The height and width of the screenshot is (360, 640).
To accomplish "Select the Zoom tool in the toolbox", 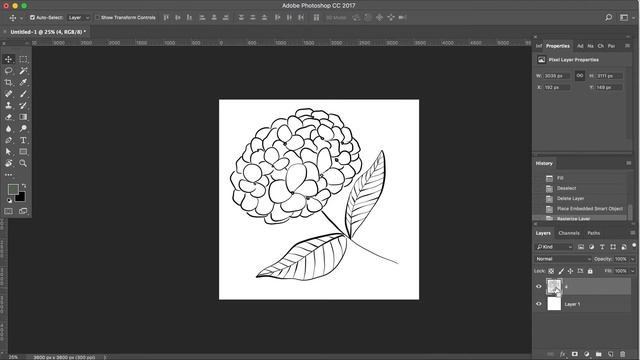I will pos(23,163).
